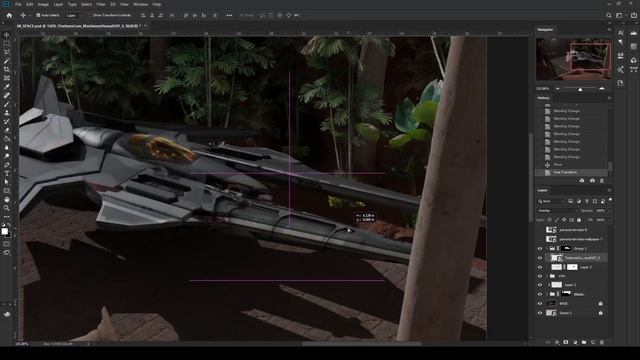The width and height of the screenshot is (640, 360).
Task: Open the search icon at top right
Action: 609,16
